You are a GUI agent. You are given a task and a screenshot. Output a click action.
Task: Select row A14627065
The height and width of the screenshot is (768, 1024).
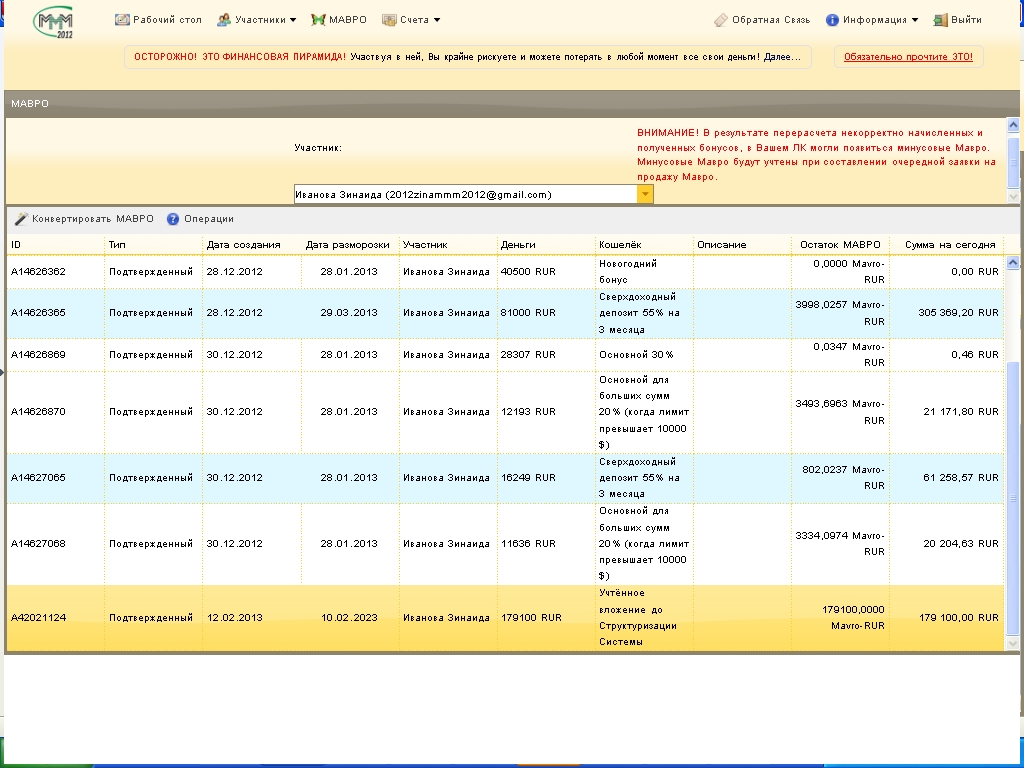tap(505, 478)
